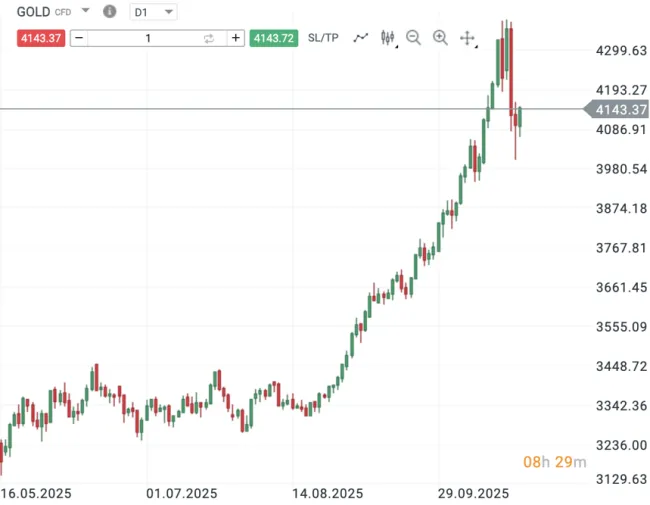The width and height of the screenshot is (650, 505).
Task: Click the trade volume input field
Action: [148, 38]
